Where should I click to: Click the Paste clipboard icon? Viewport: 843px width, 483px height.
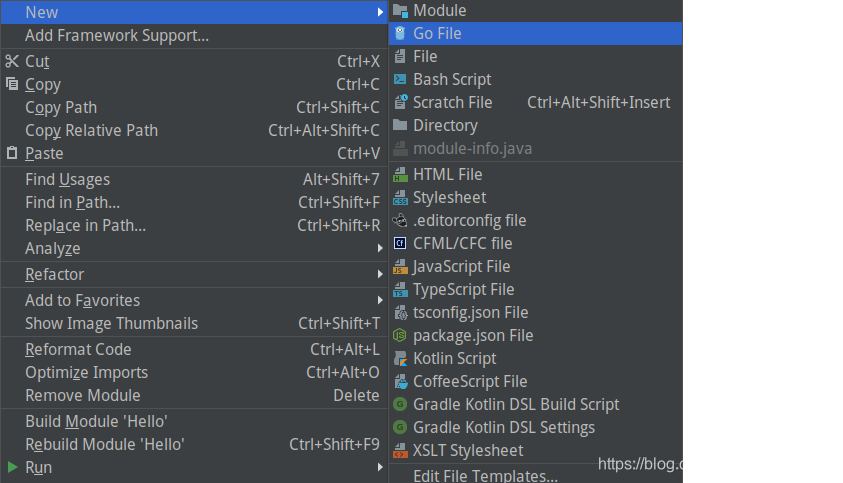[12, 153]
